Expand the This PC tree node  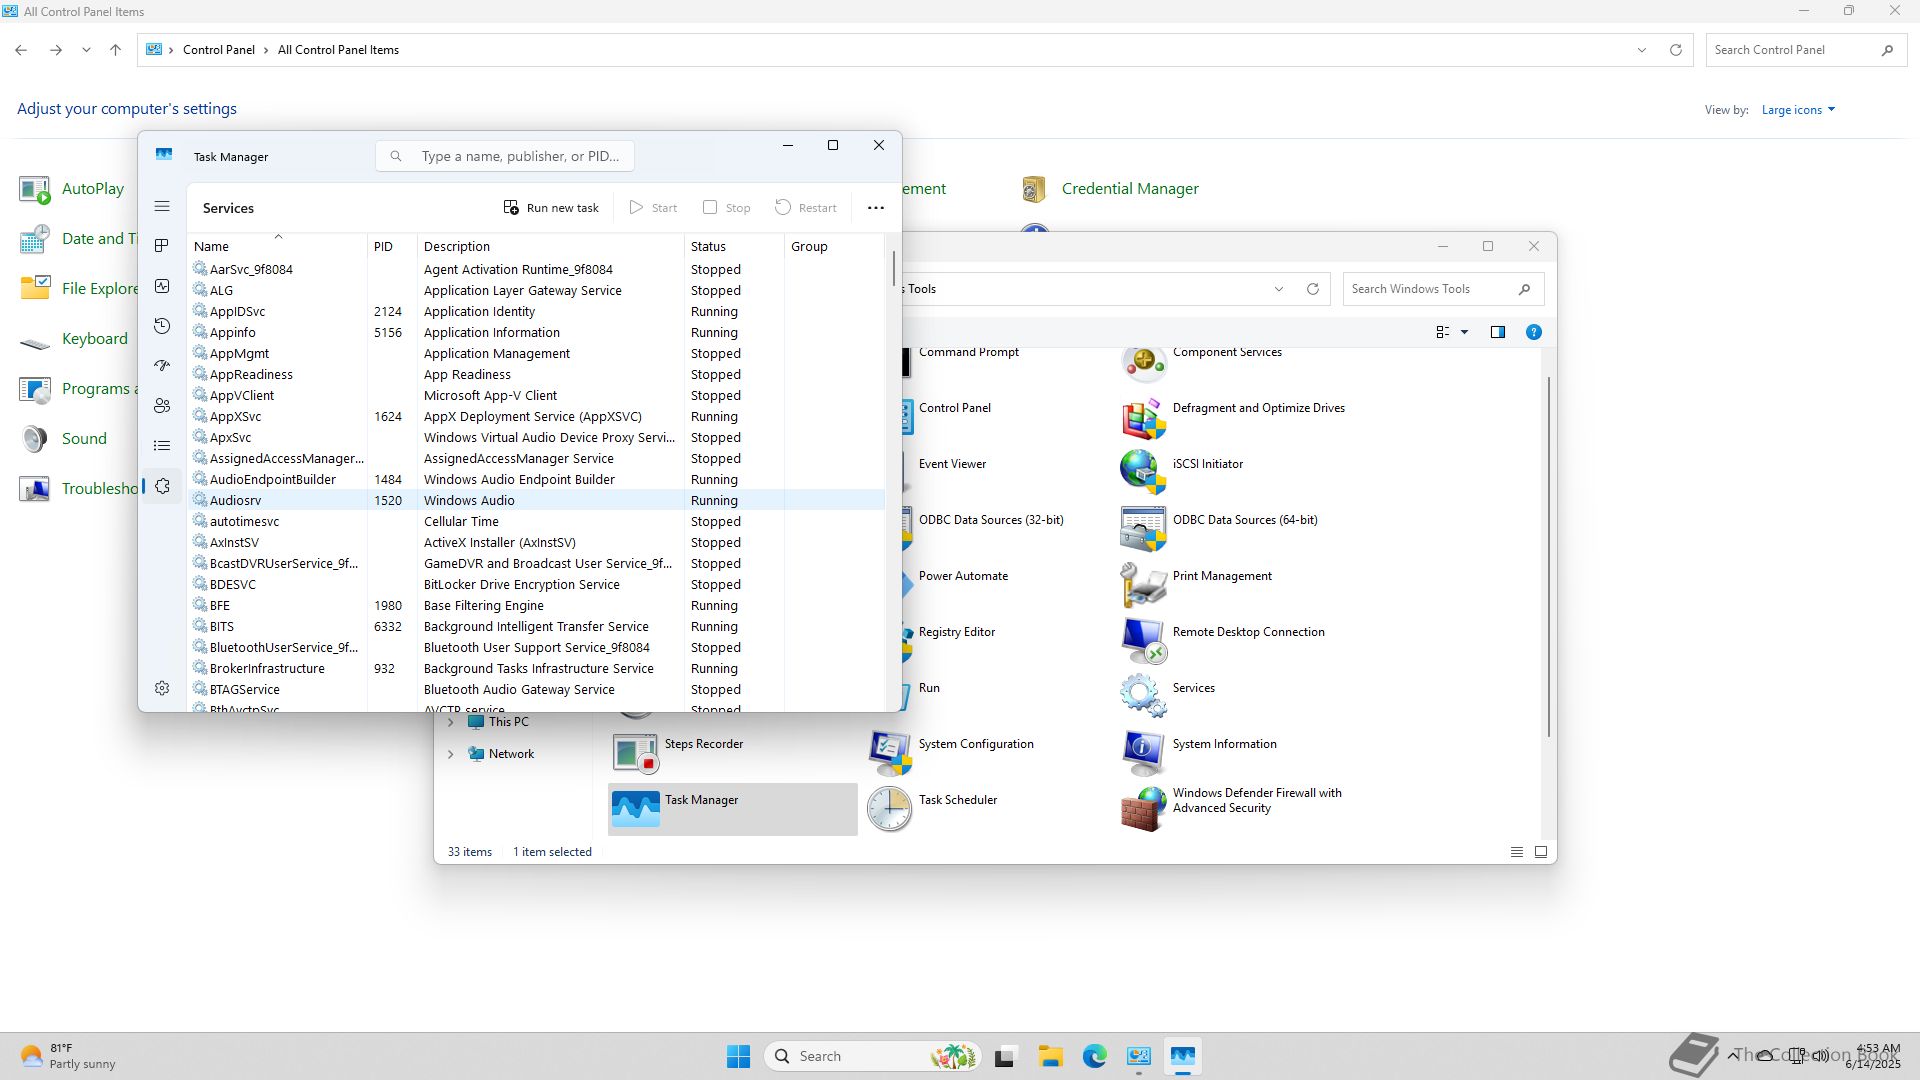tap(450, 722)
